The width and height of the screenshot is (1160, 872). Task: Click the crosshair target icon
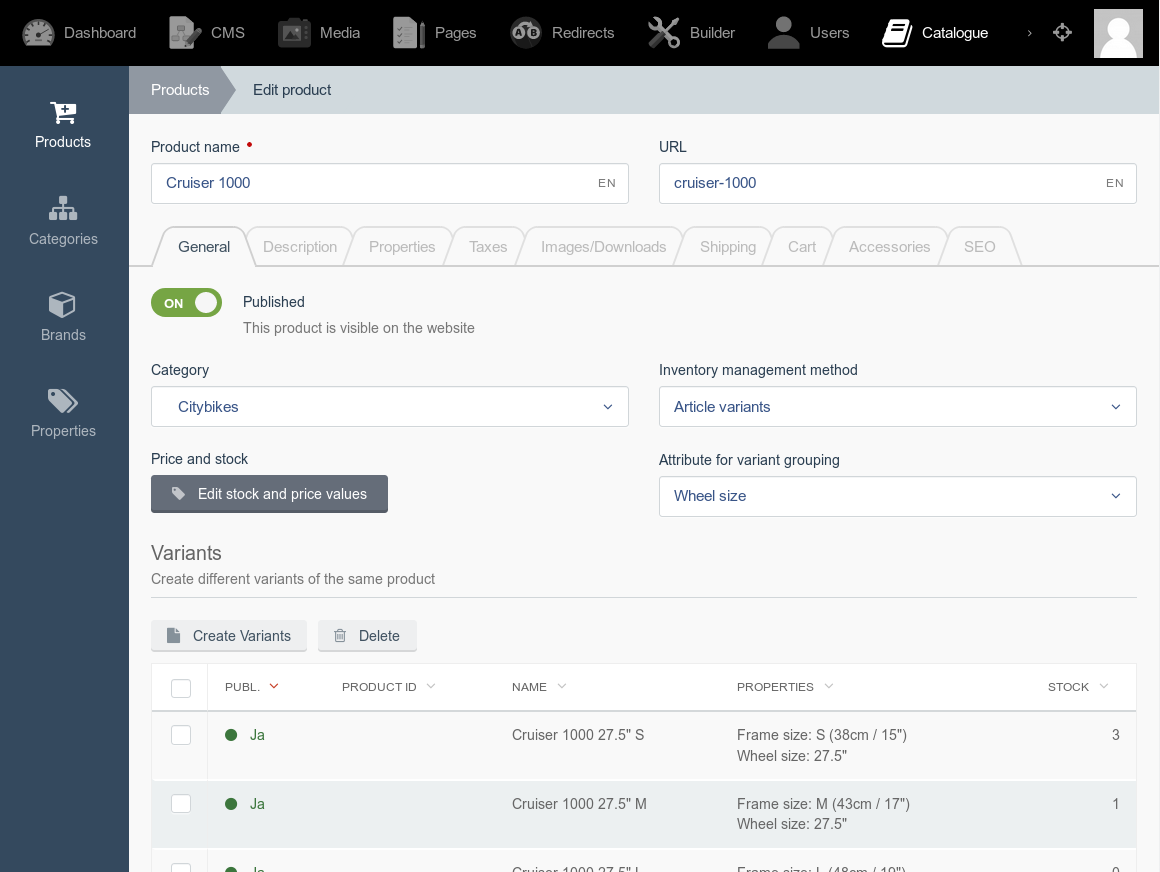coord(1062,33)
